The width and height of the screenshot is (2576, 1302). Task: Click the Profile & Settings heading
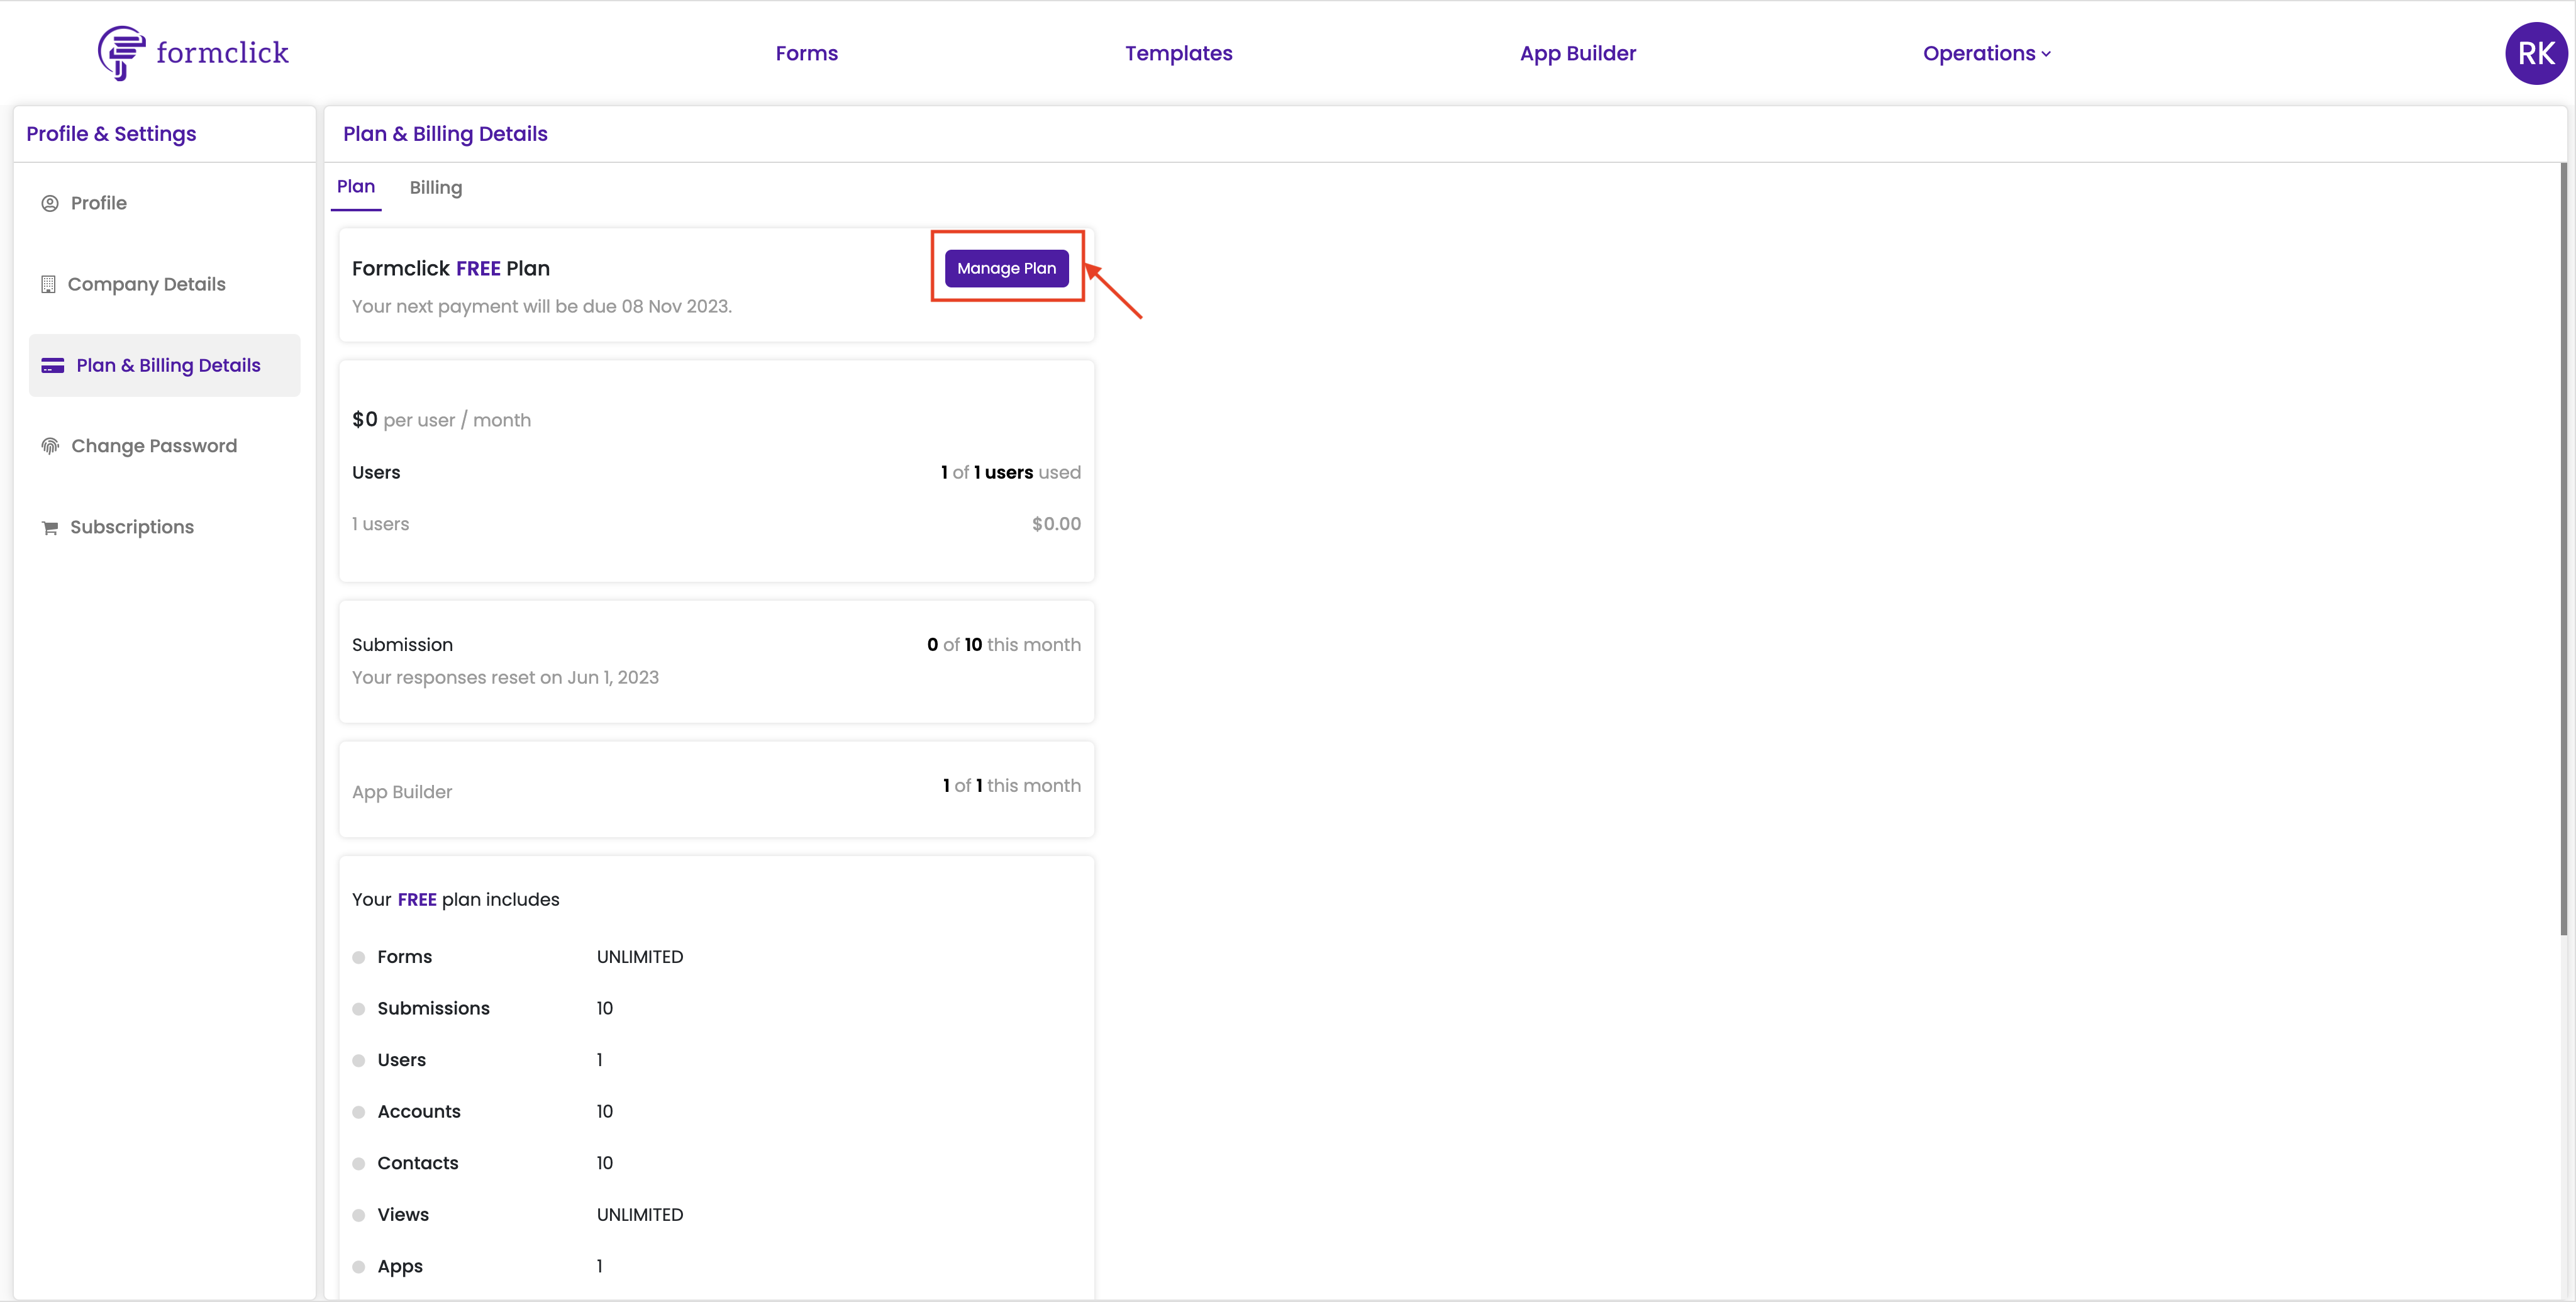111,134
